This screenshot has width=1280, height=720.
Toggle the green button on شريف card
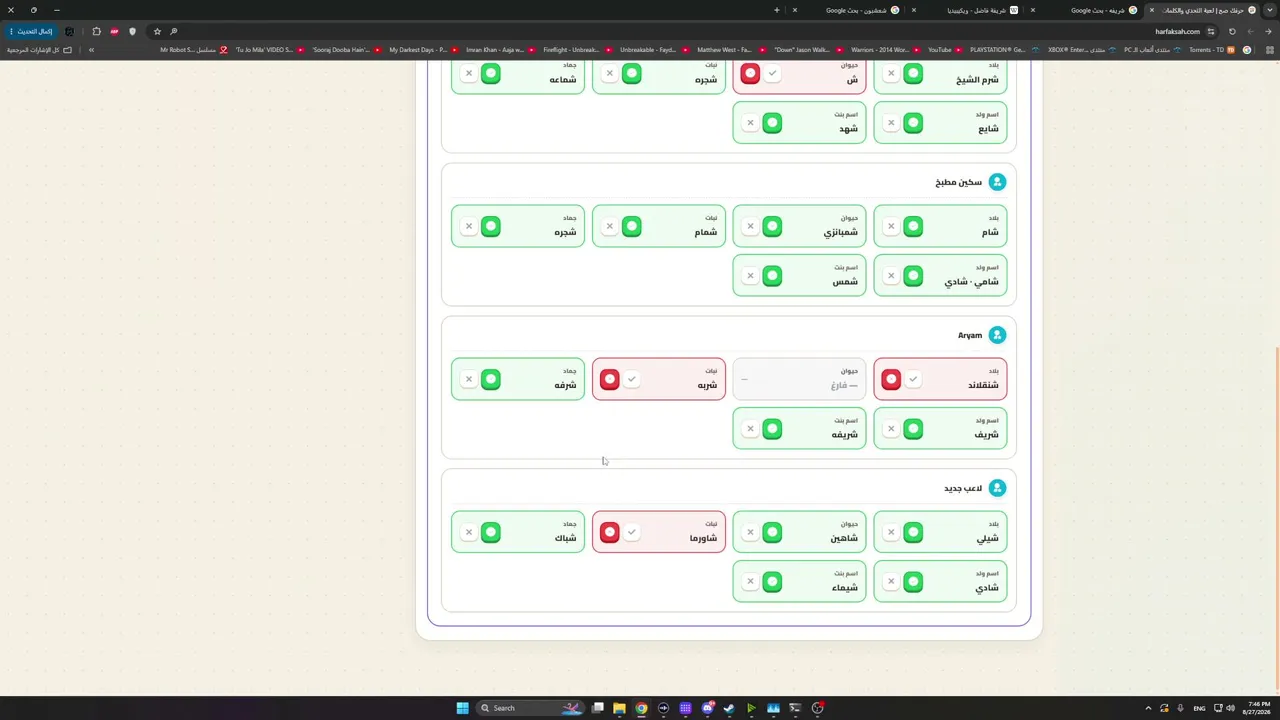[913, 429]
